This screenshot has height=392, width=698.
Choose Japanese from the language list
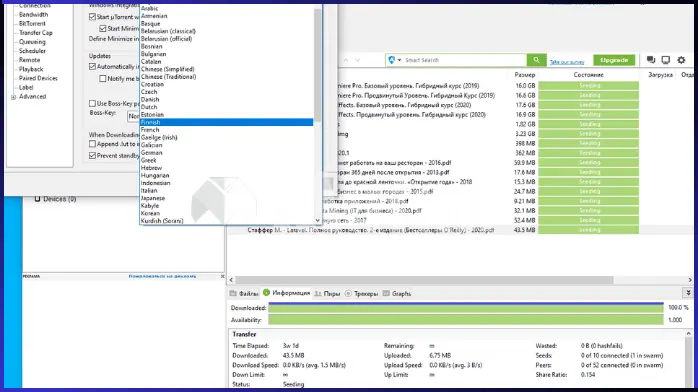227,198
